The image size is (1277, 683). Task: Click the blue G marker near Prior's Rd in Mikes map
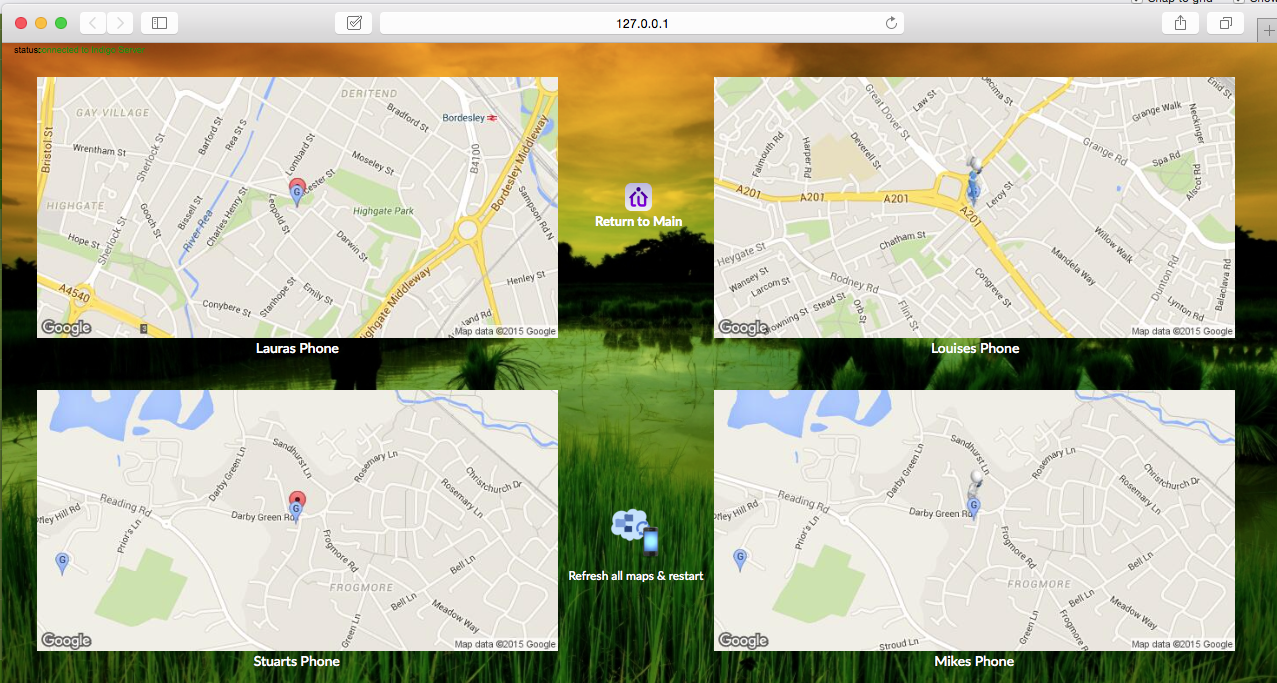[x=740, y=560]
